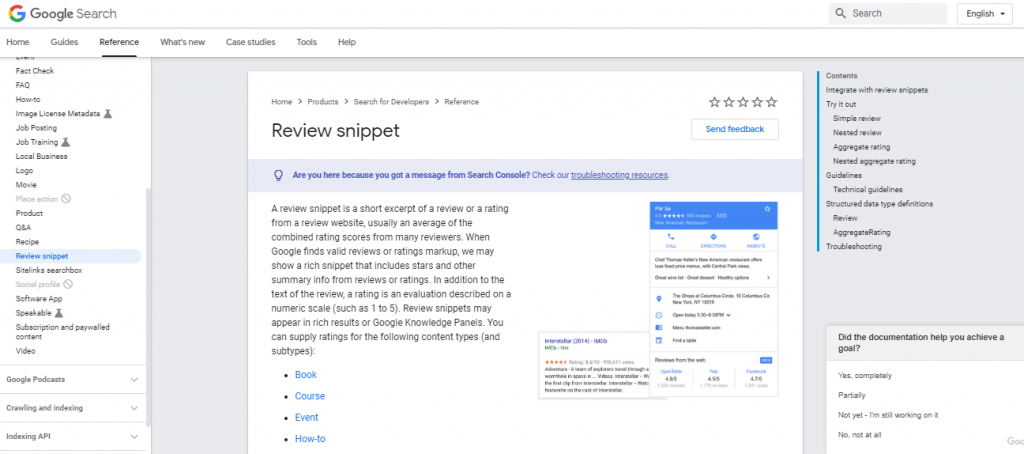The width and height of the screenshot is (1024, 454).
Task: Open Local Business in the sidebar
Action: click(x=41, y=157)
